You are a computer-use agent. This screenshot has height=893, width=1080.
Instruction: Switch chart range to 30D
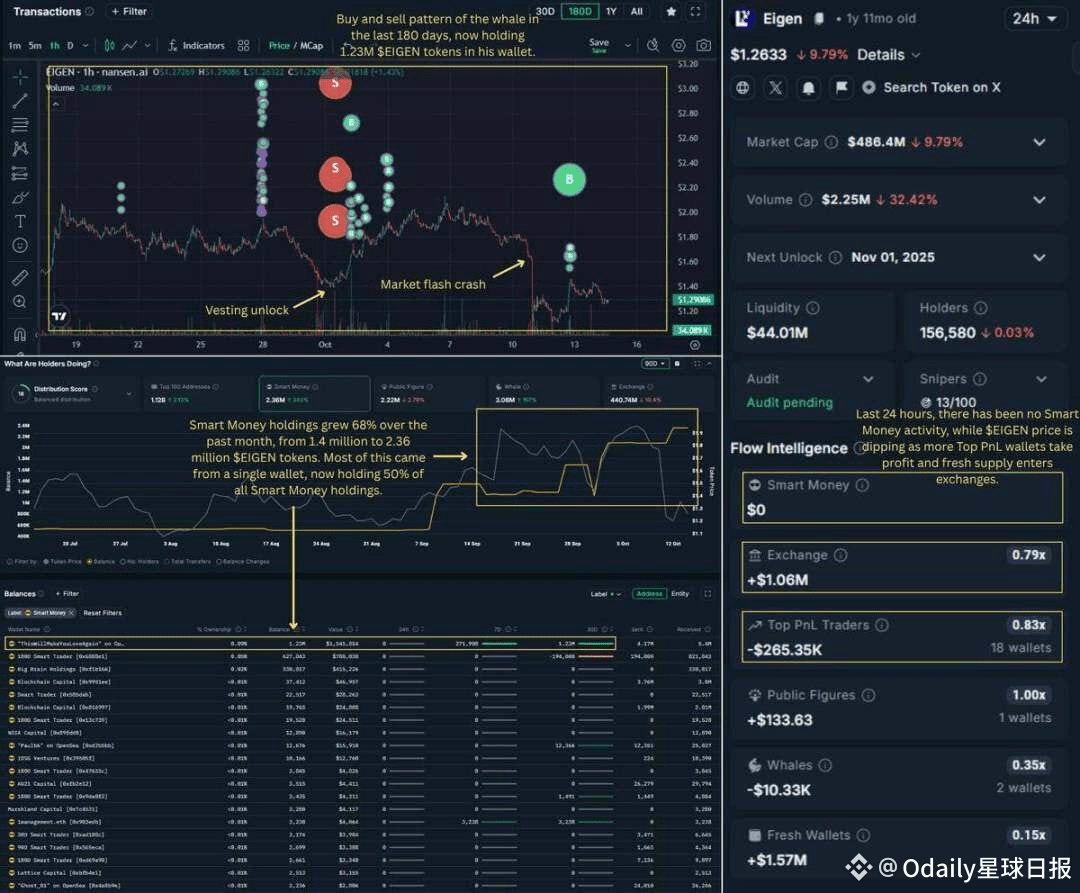(x=545, y=11)
